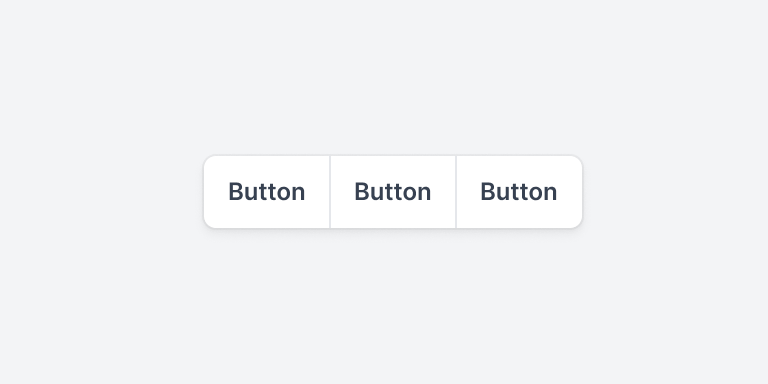Viewport: 768px width, 384px height.
Task: Select the third Button segment
Action: [x=519, y=192]
